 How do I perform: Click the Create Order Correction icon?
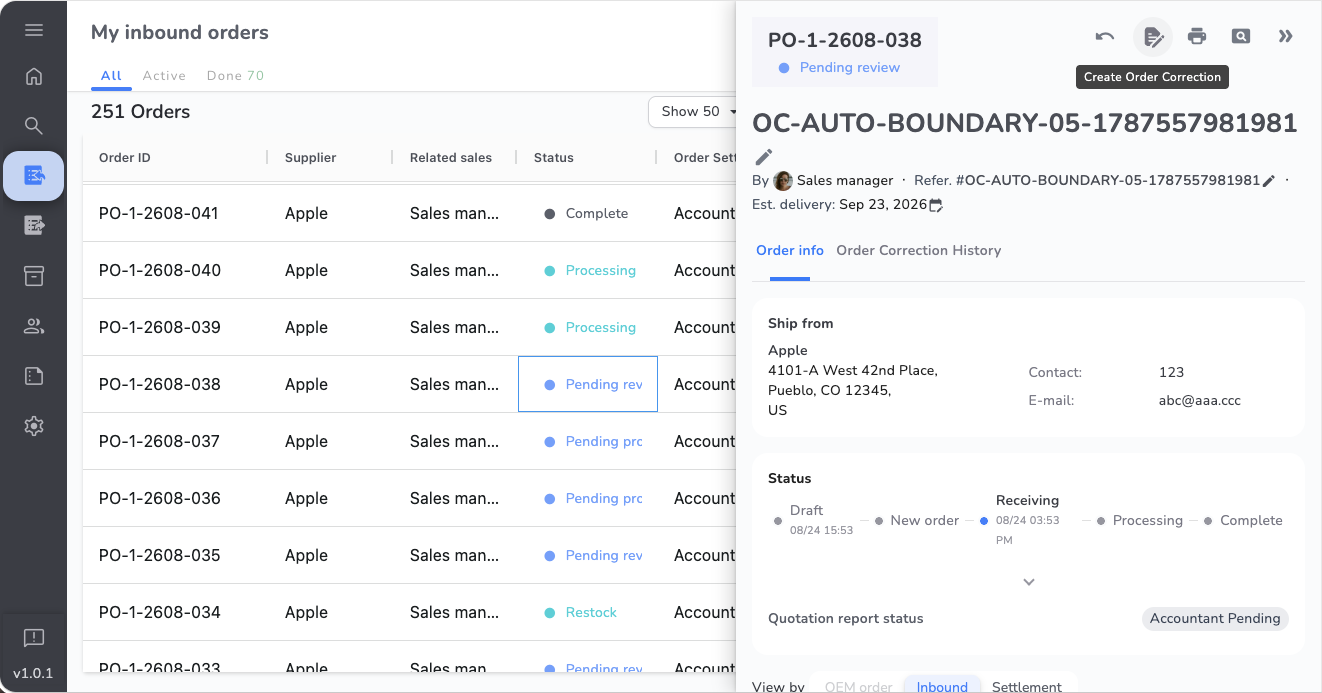pos(1153,37)
